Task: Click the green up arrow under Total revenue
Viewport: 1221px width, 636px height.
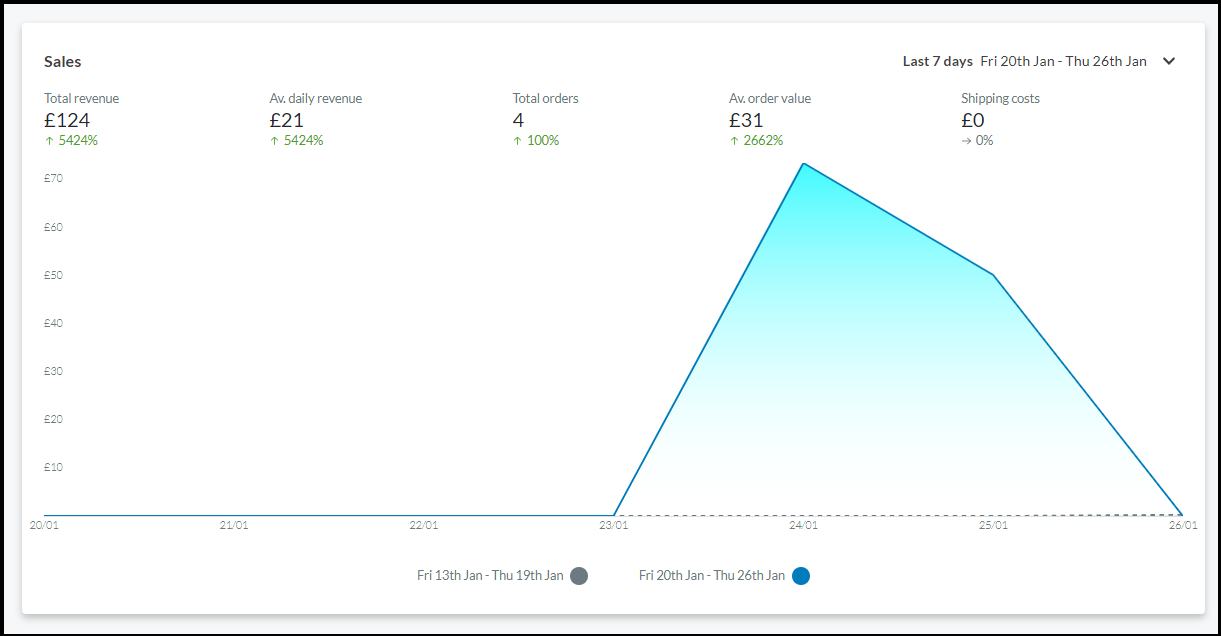Action: click(49, 141)
